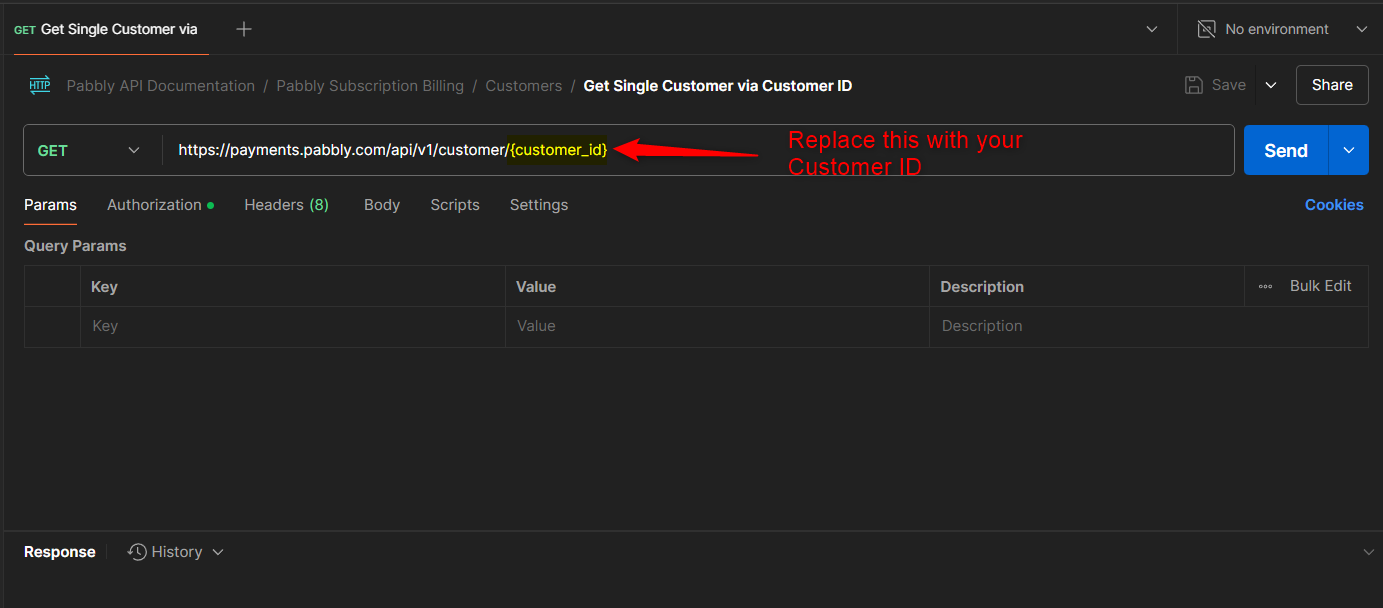Click the No environment icon

(1207, 29)
